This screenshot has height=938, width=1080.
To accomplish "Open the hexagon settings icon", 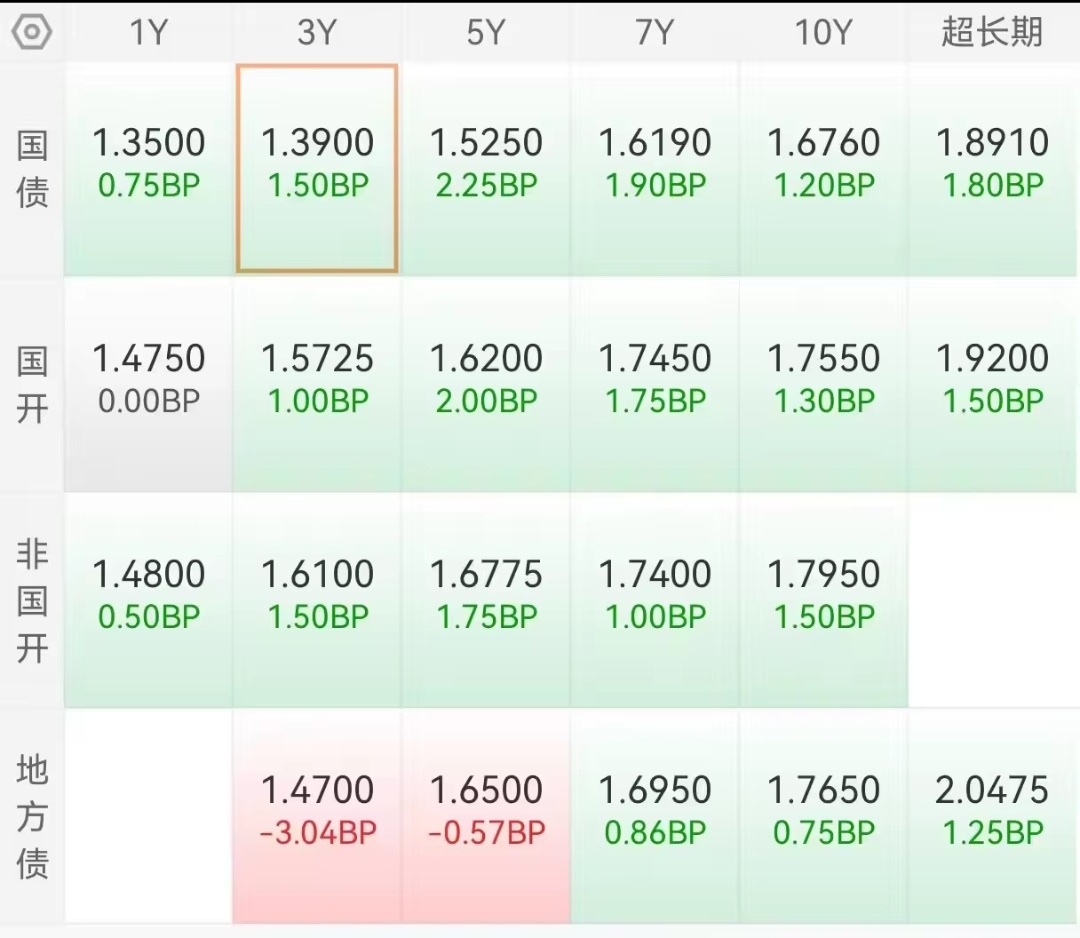I will click(32, 32).
